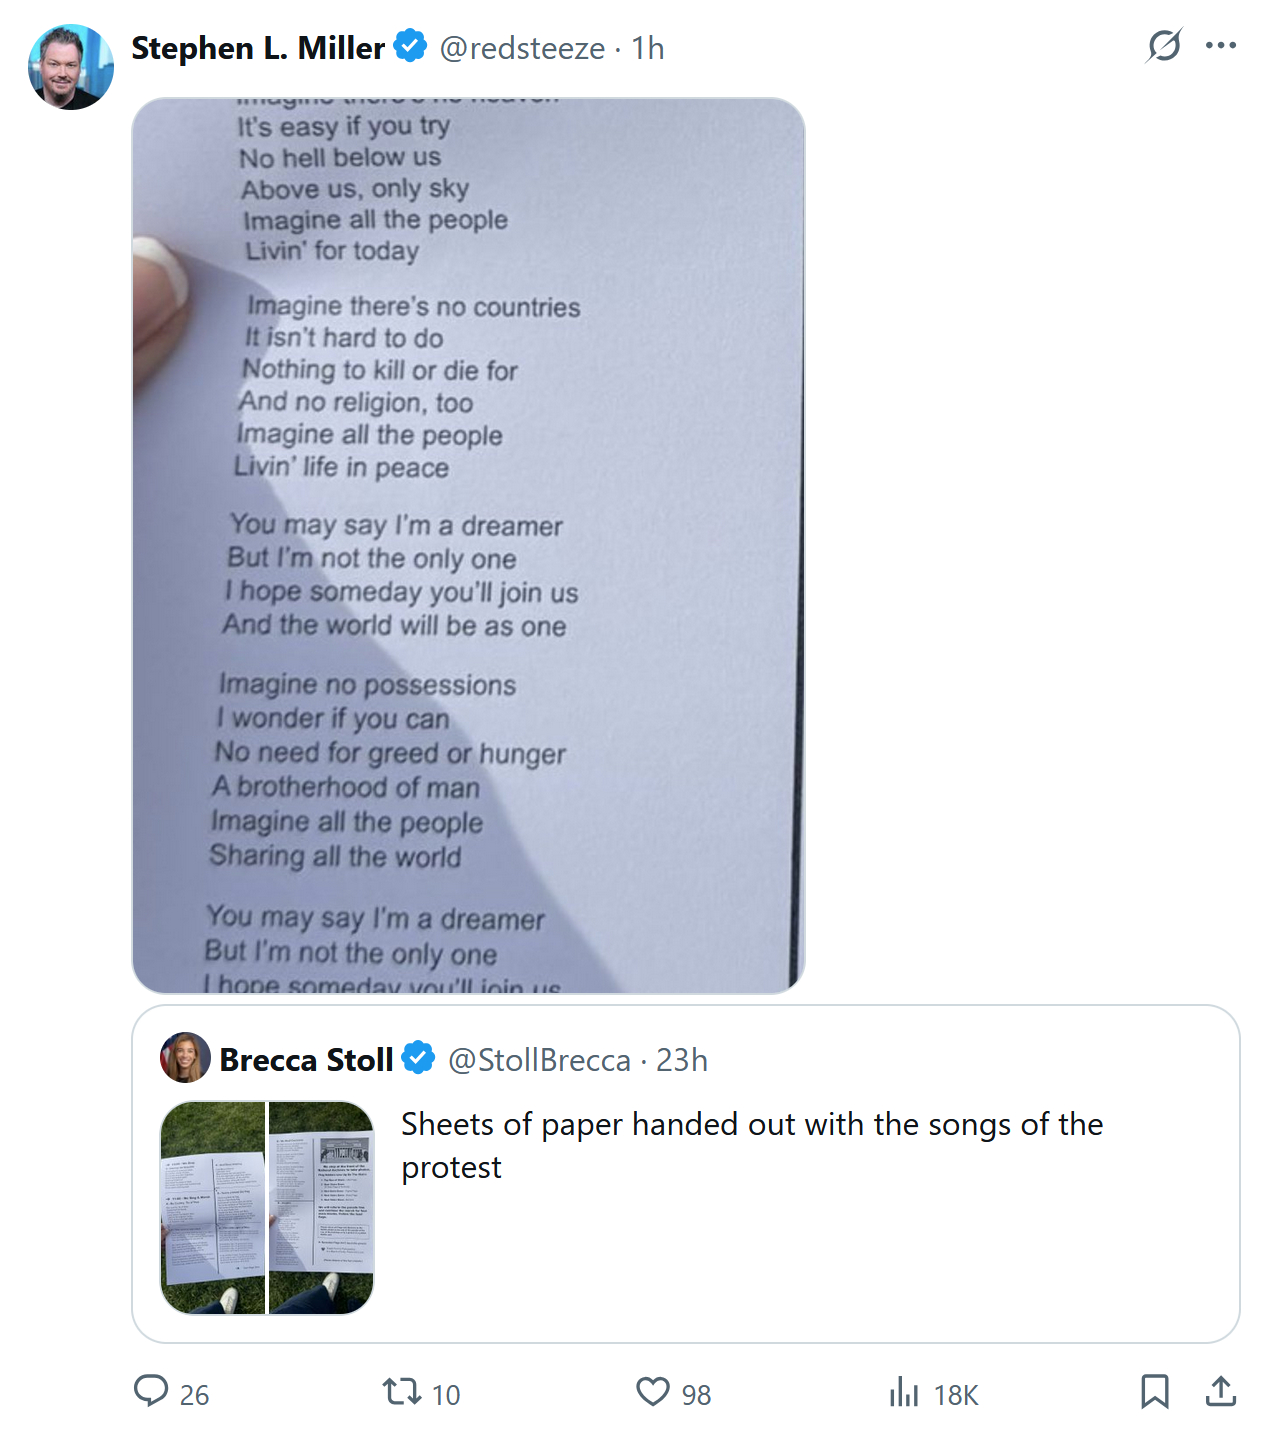Image resolution: width=1271 pixels, height=1433 pixels.
Task: Open the Imagine lyrics sheet photo
Action: (x=468, y=545)
